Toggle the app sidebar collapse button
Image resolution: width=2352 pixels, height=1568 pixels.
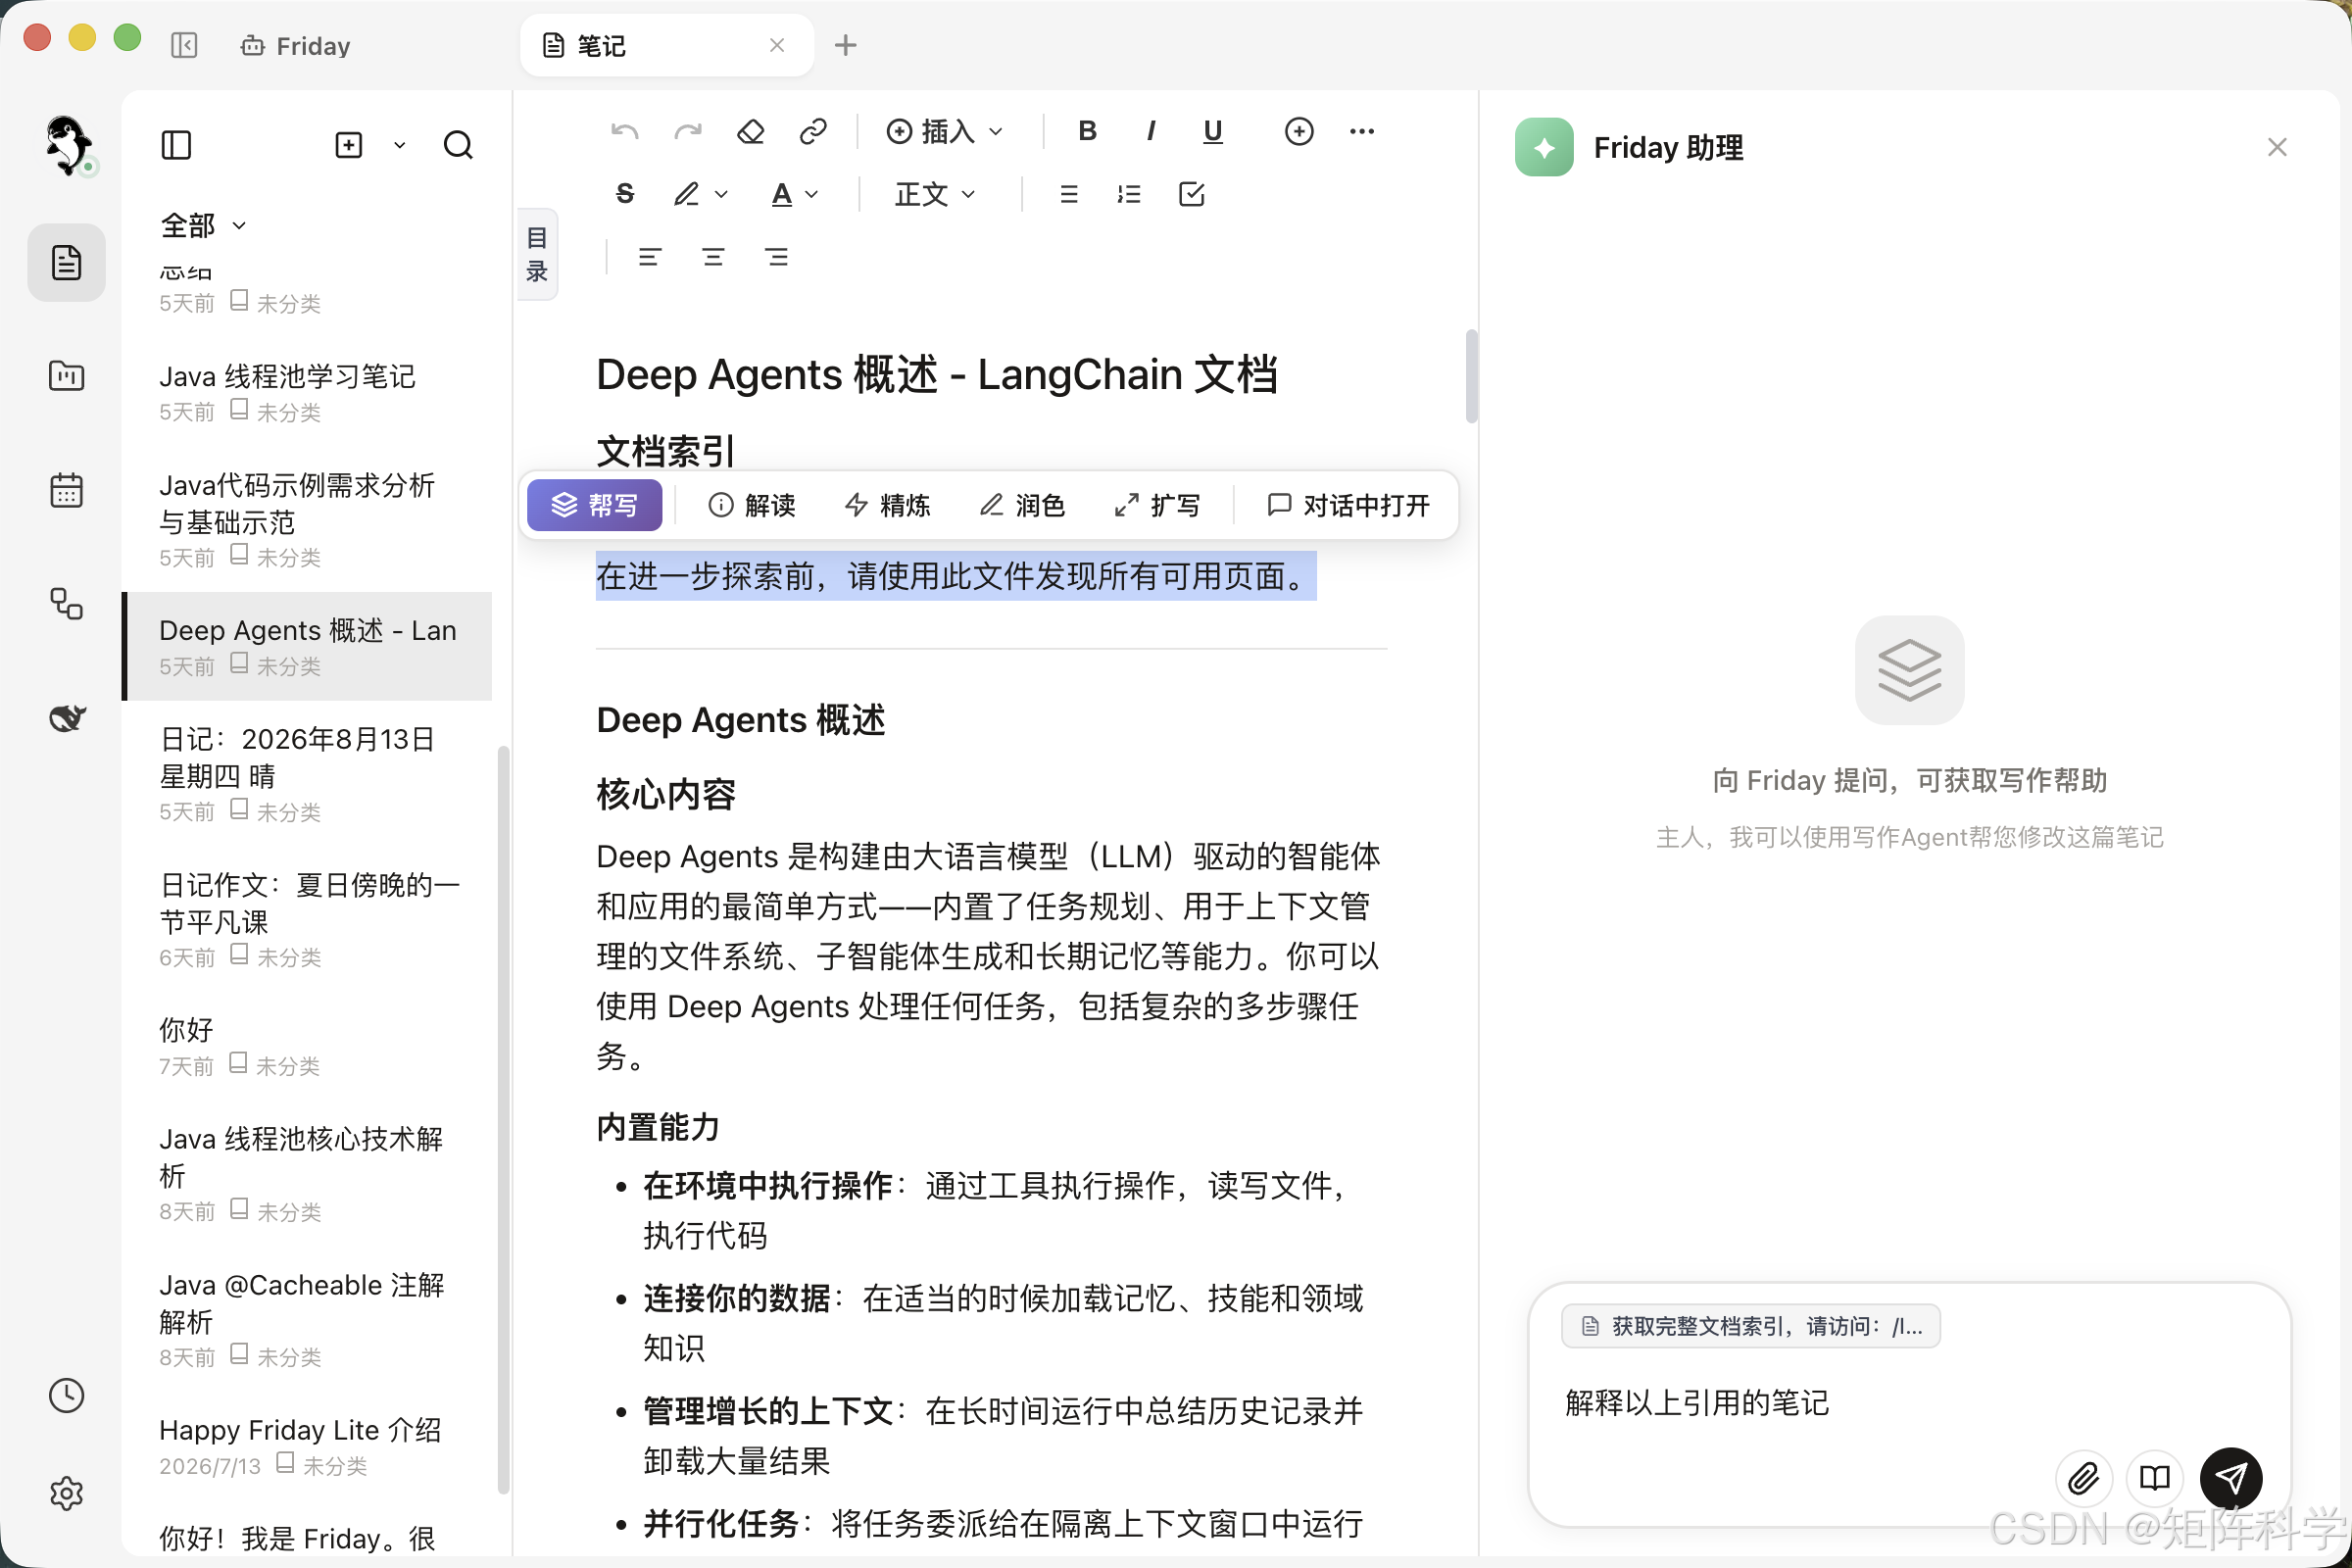pyautogui.click(x=184, y=45)
